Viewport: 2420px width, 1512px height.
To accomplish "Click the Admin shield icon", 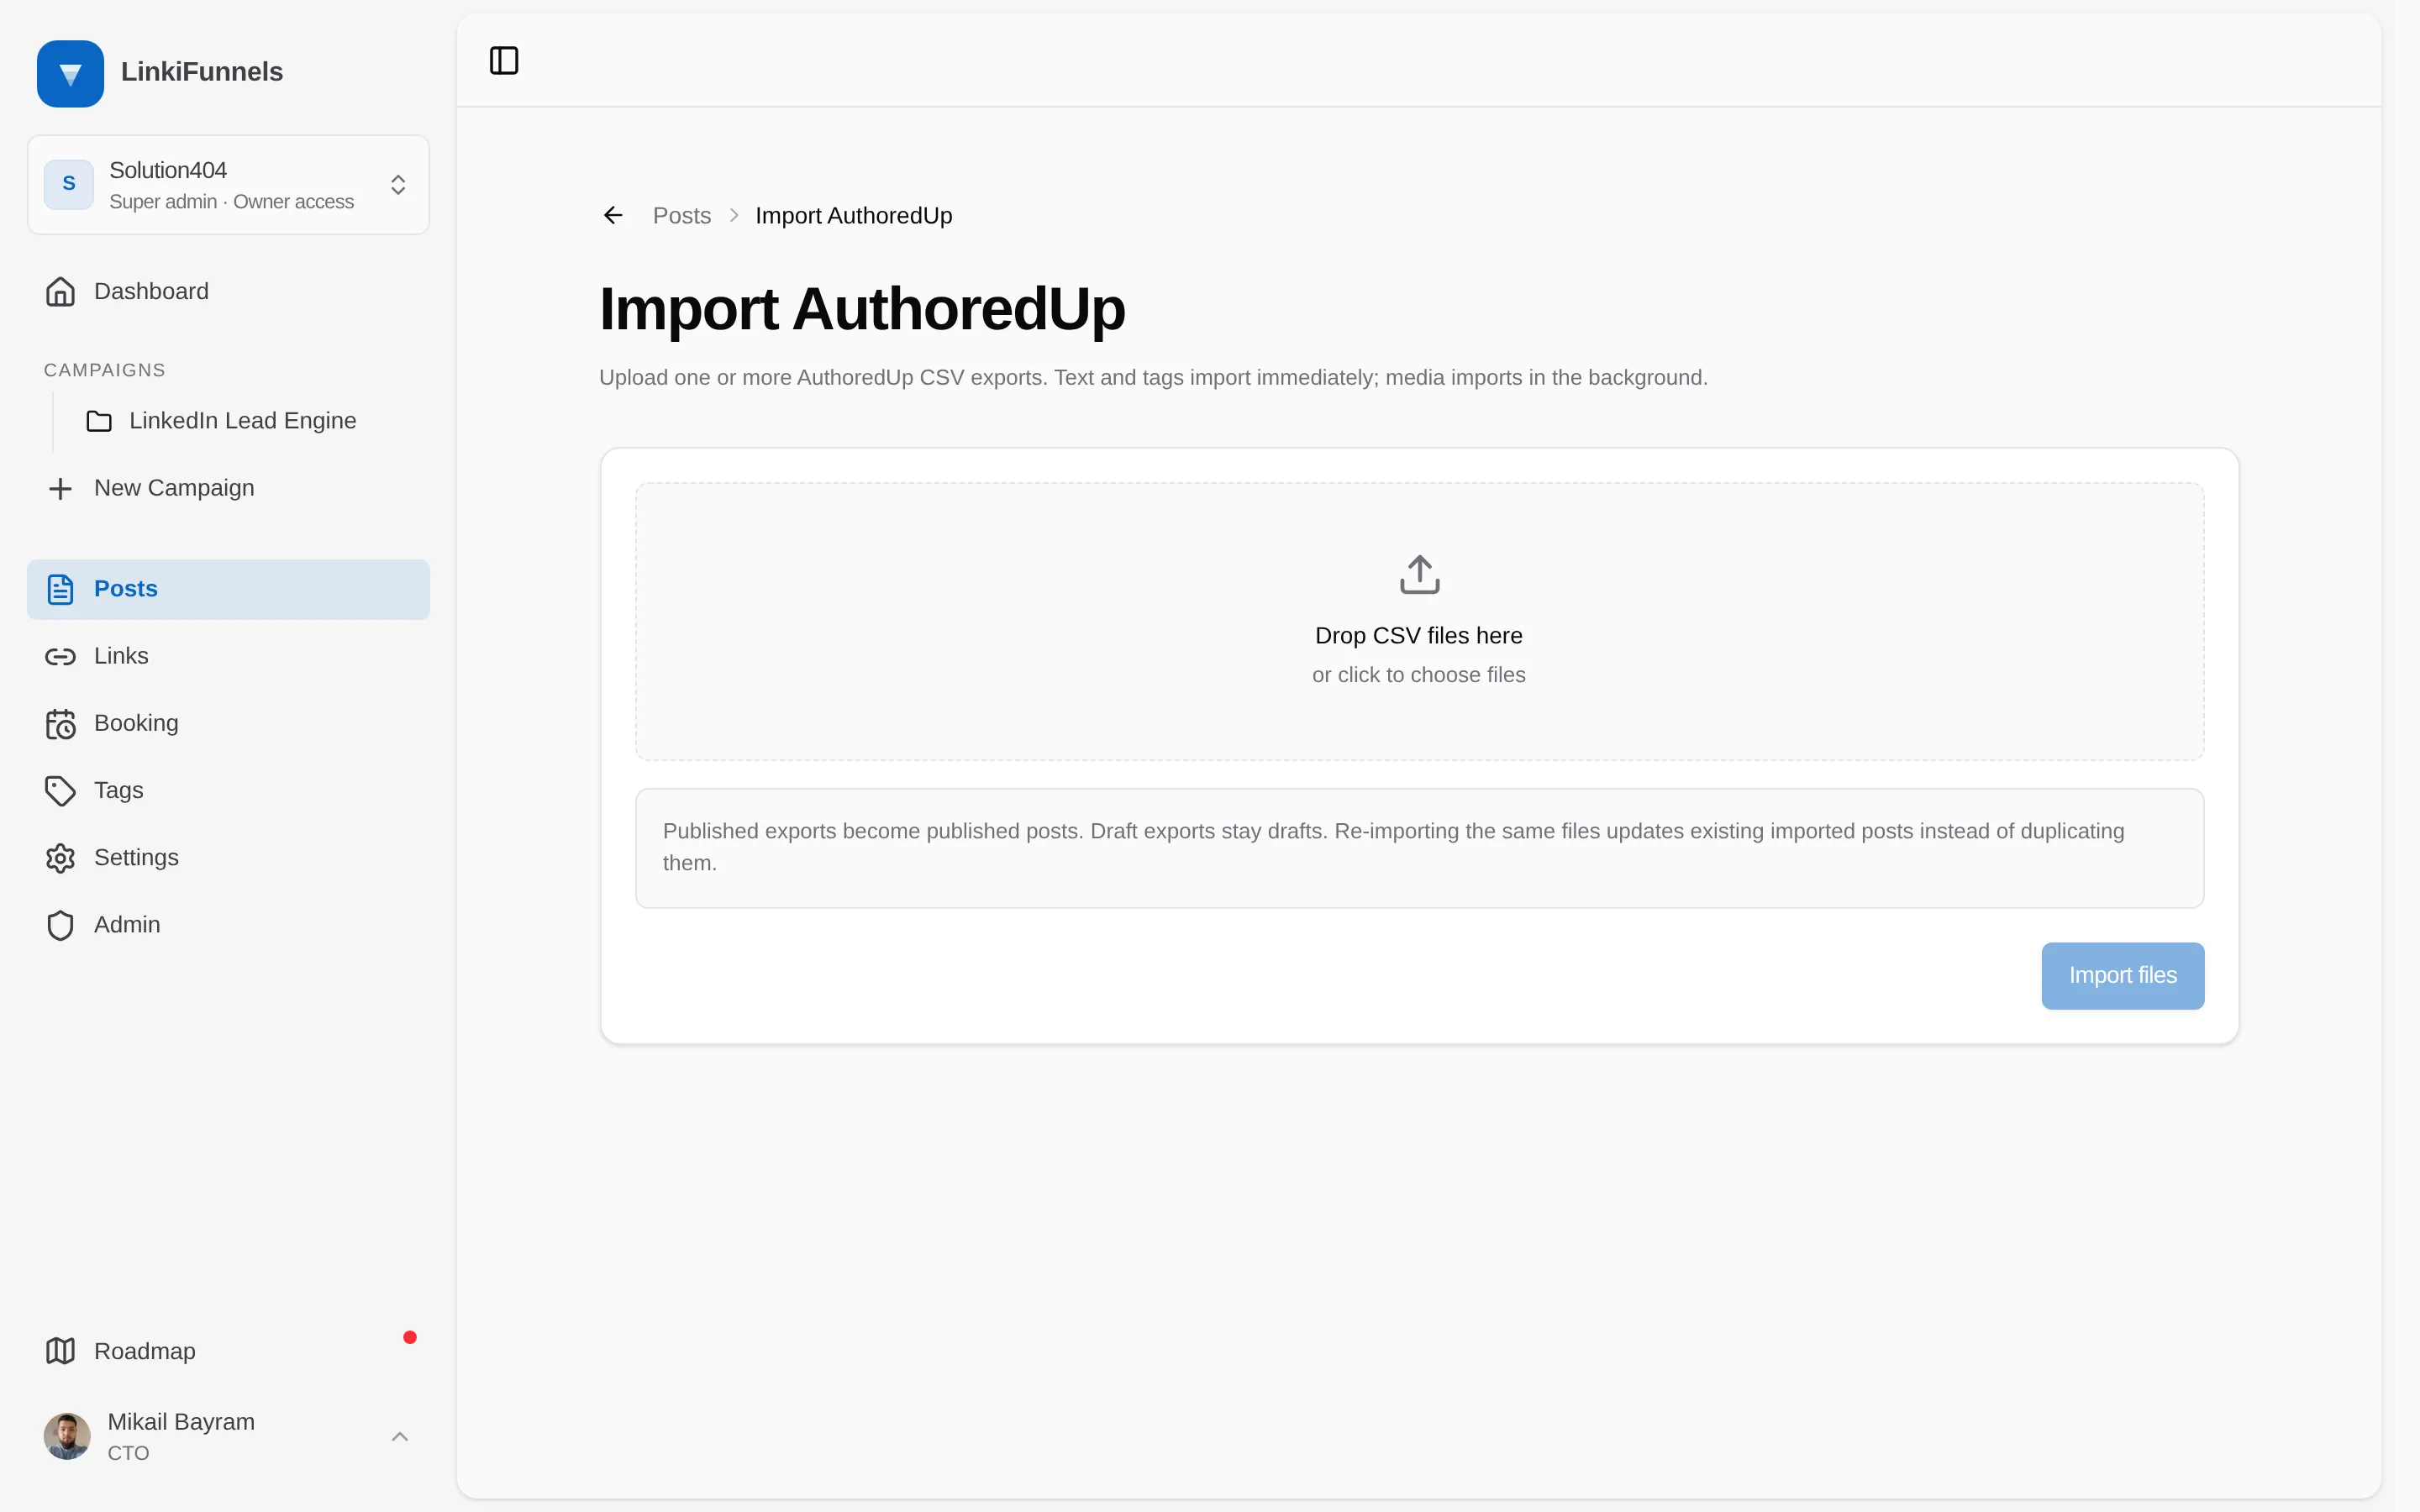I will click(x=60, y=925).
